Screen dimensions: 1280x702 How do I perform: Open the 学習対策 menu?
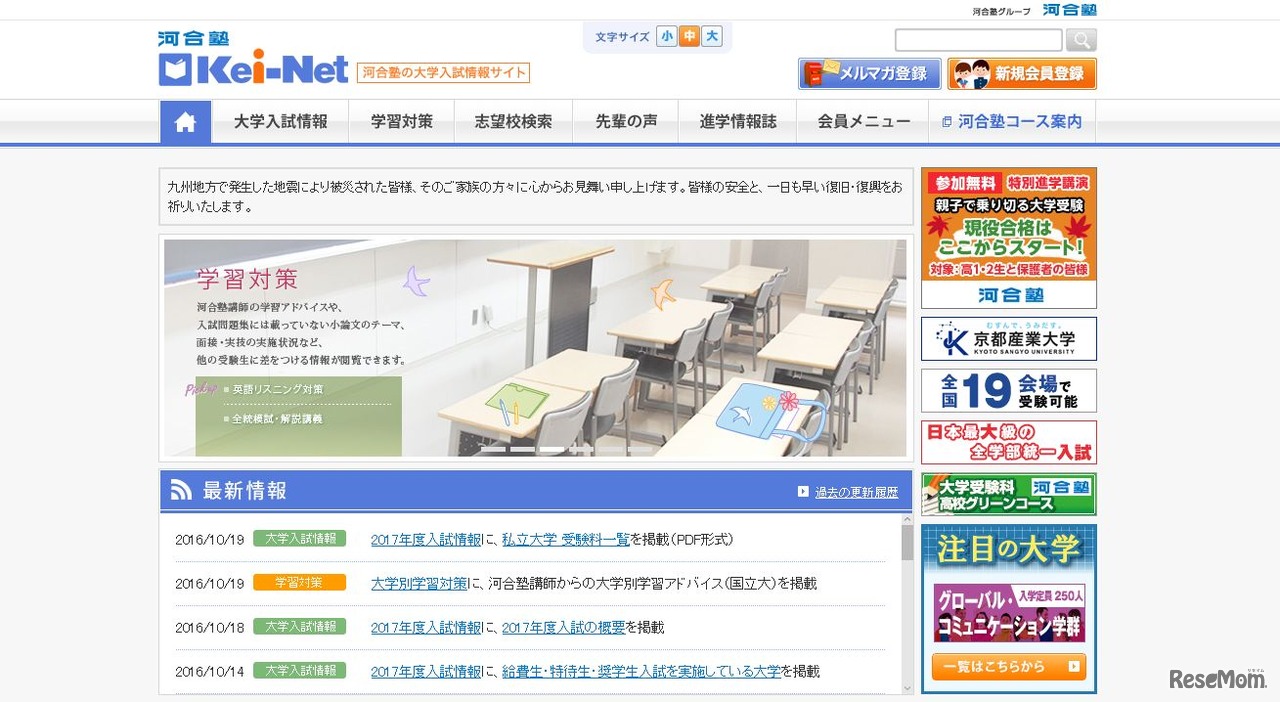(x=402, y=122)
